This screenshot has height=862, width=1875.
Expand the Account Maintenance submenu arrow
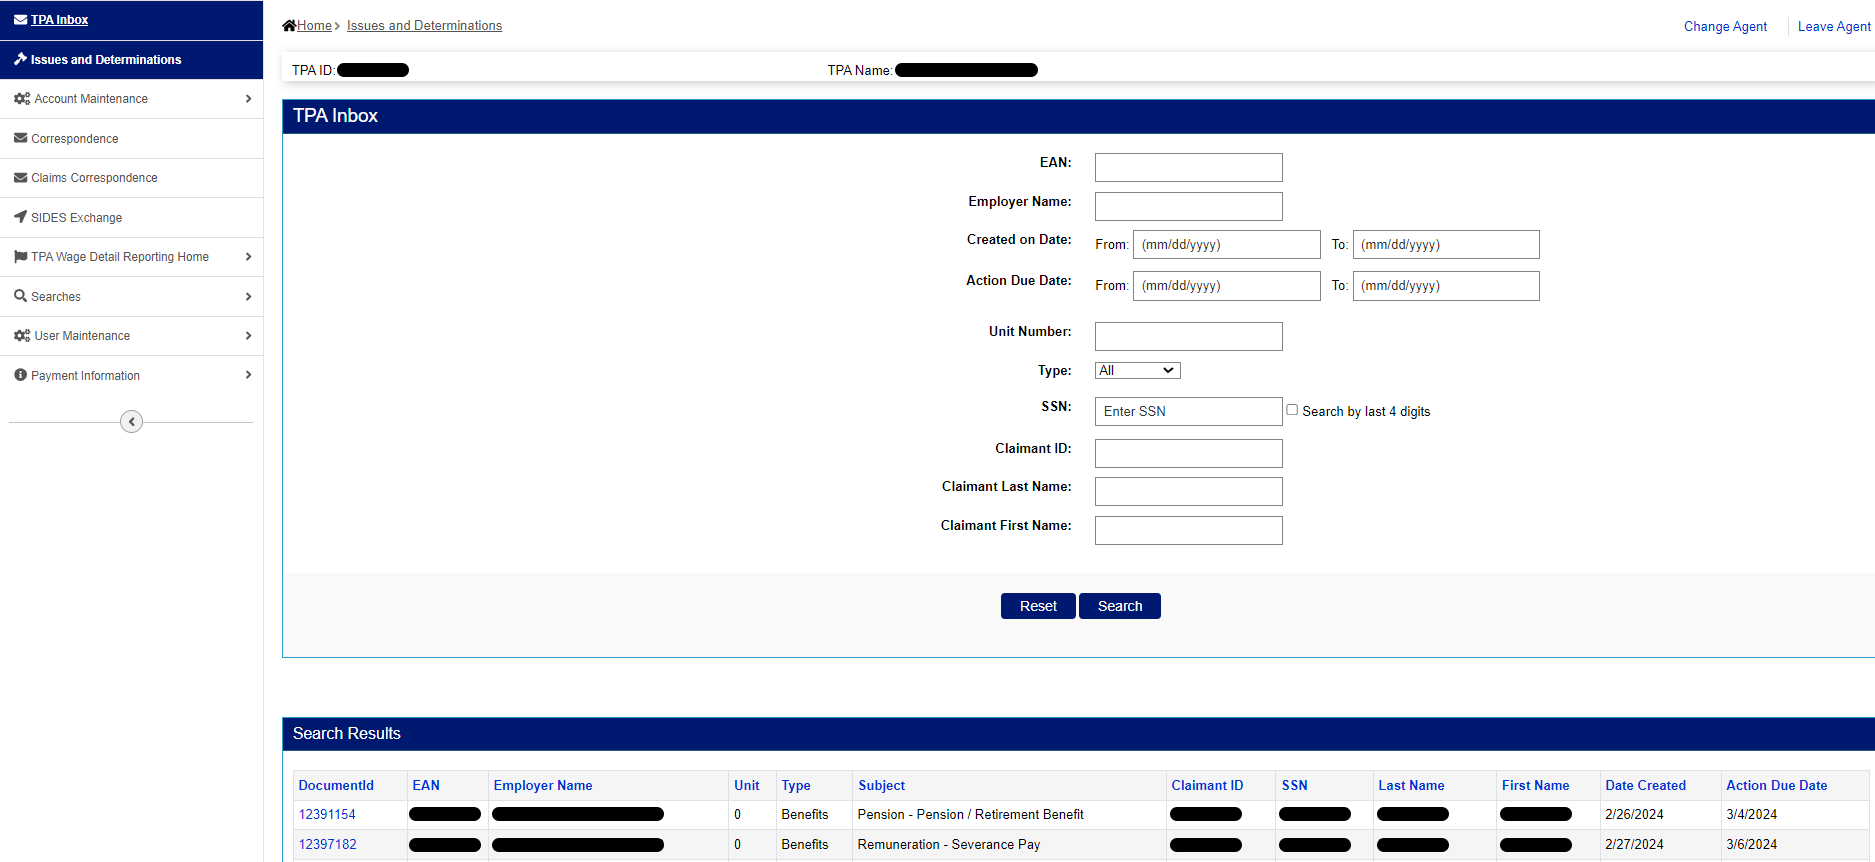(248, 99)
